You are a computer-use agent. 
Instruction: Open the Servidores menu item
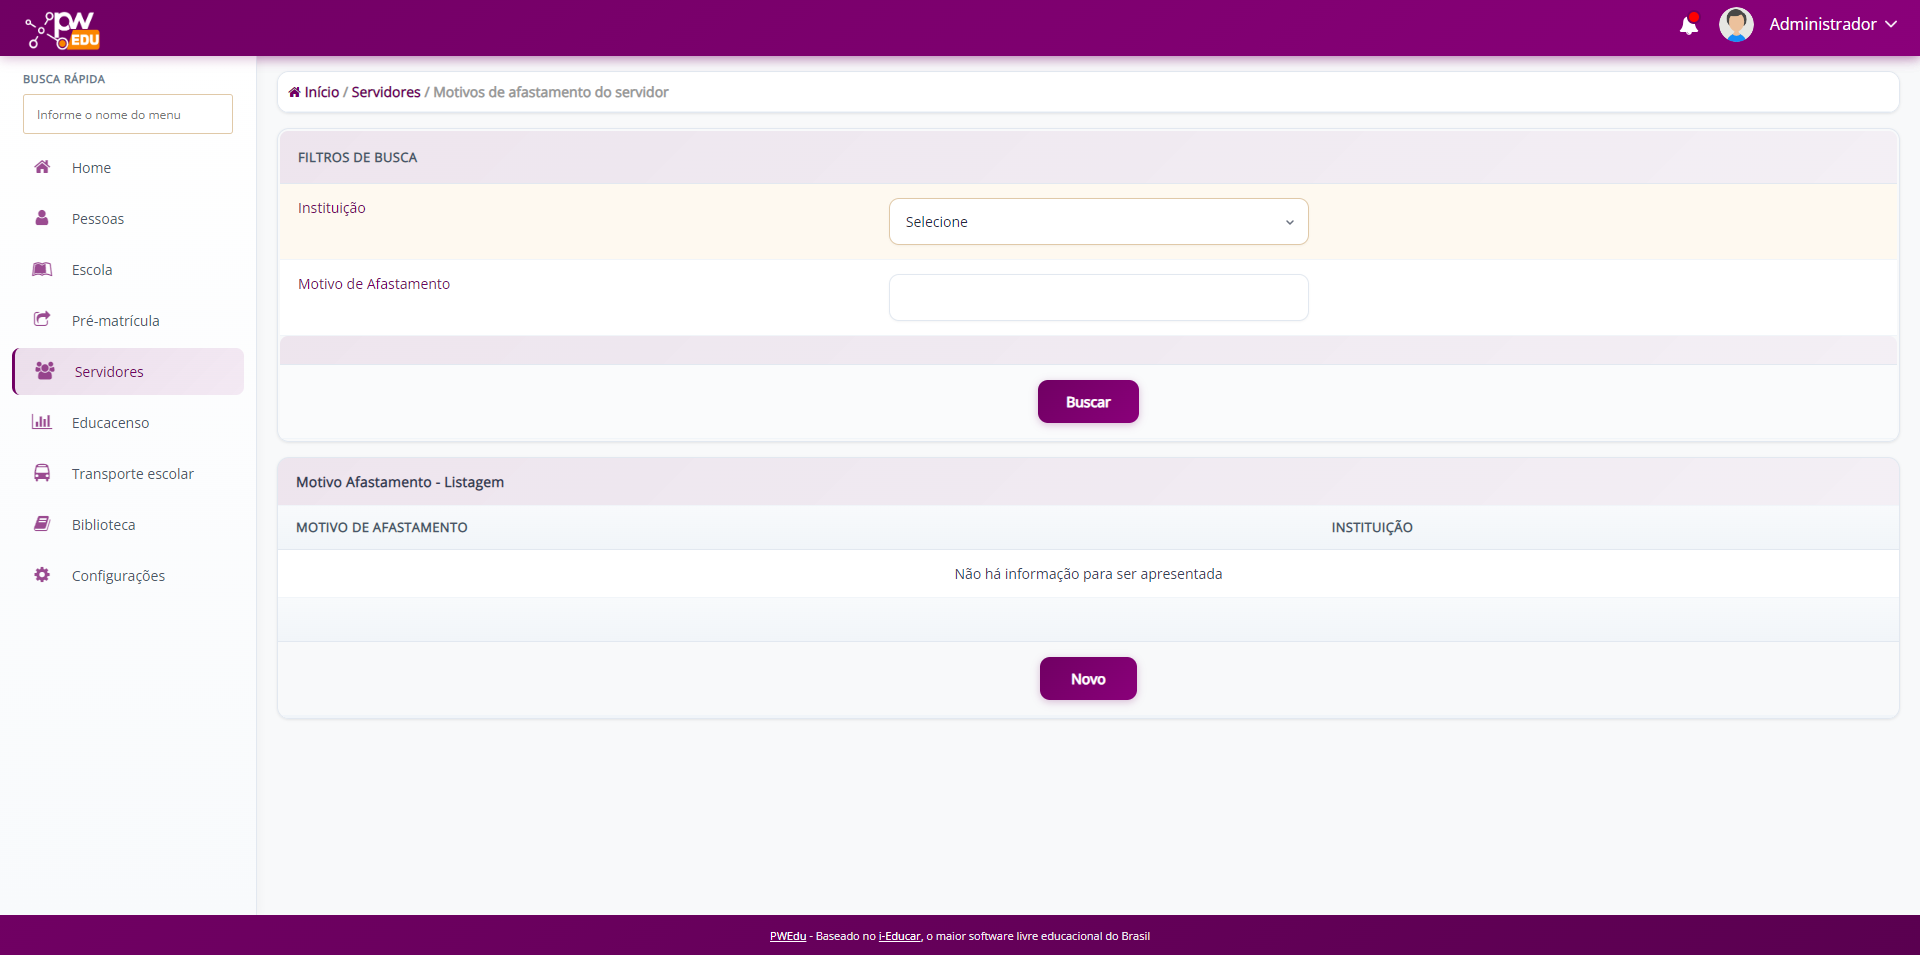click(109, 372)
